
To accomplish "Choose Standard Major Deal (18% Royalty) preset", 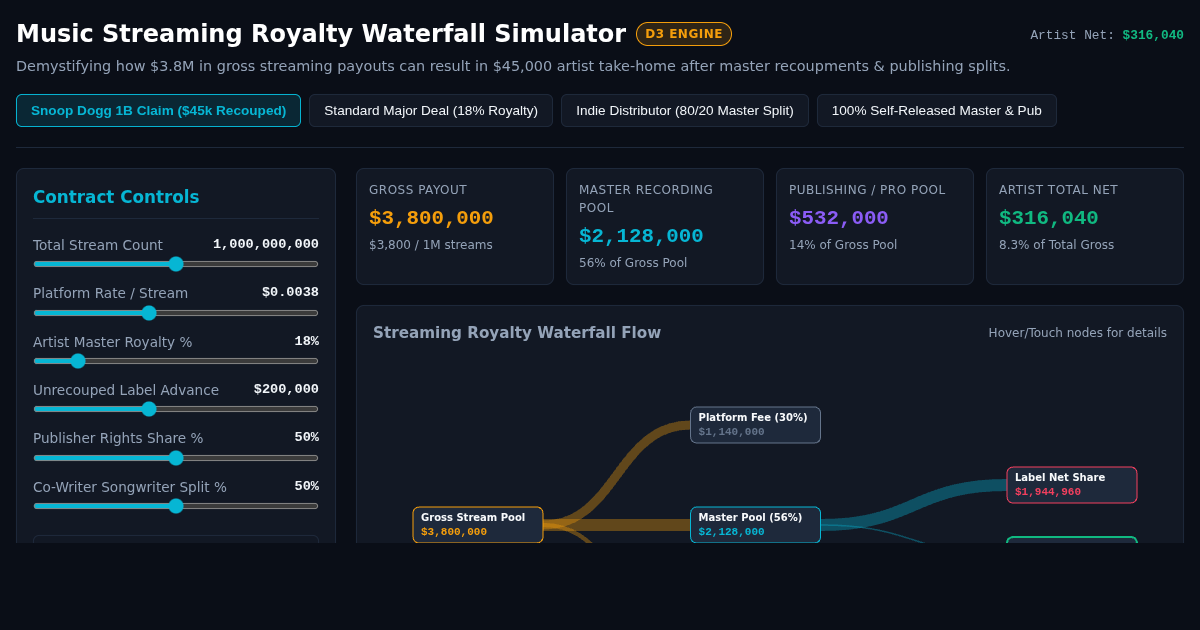I will coord(431,110).
